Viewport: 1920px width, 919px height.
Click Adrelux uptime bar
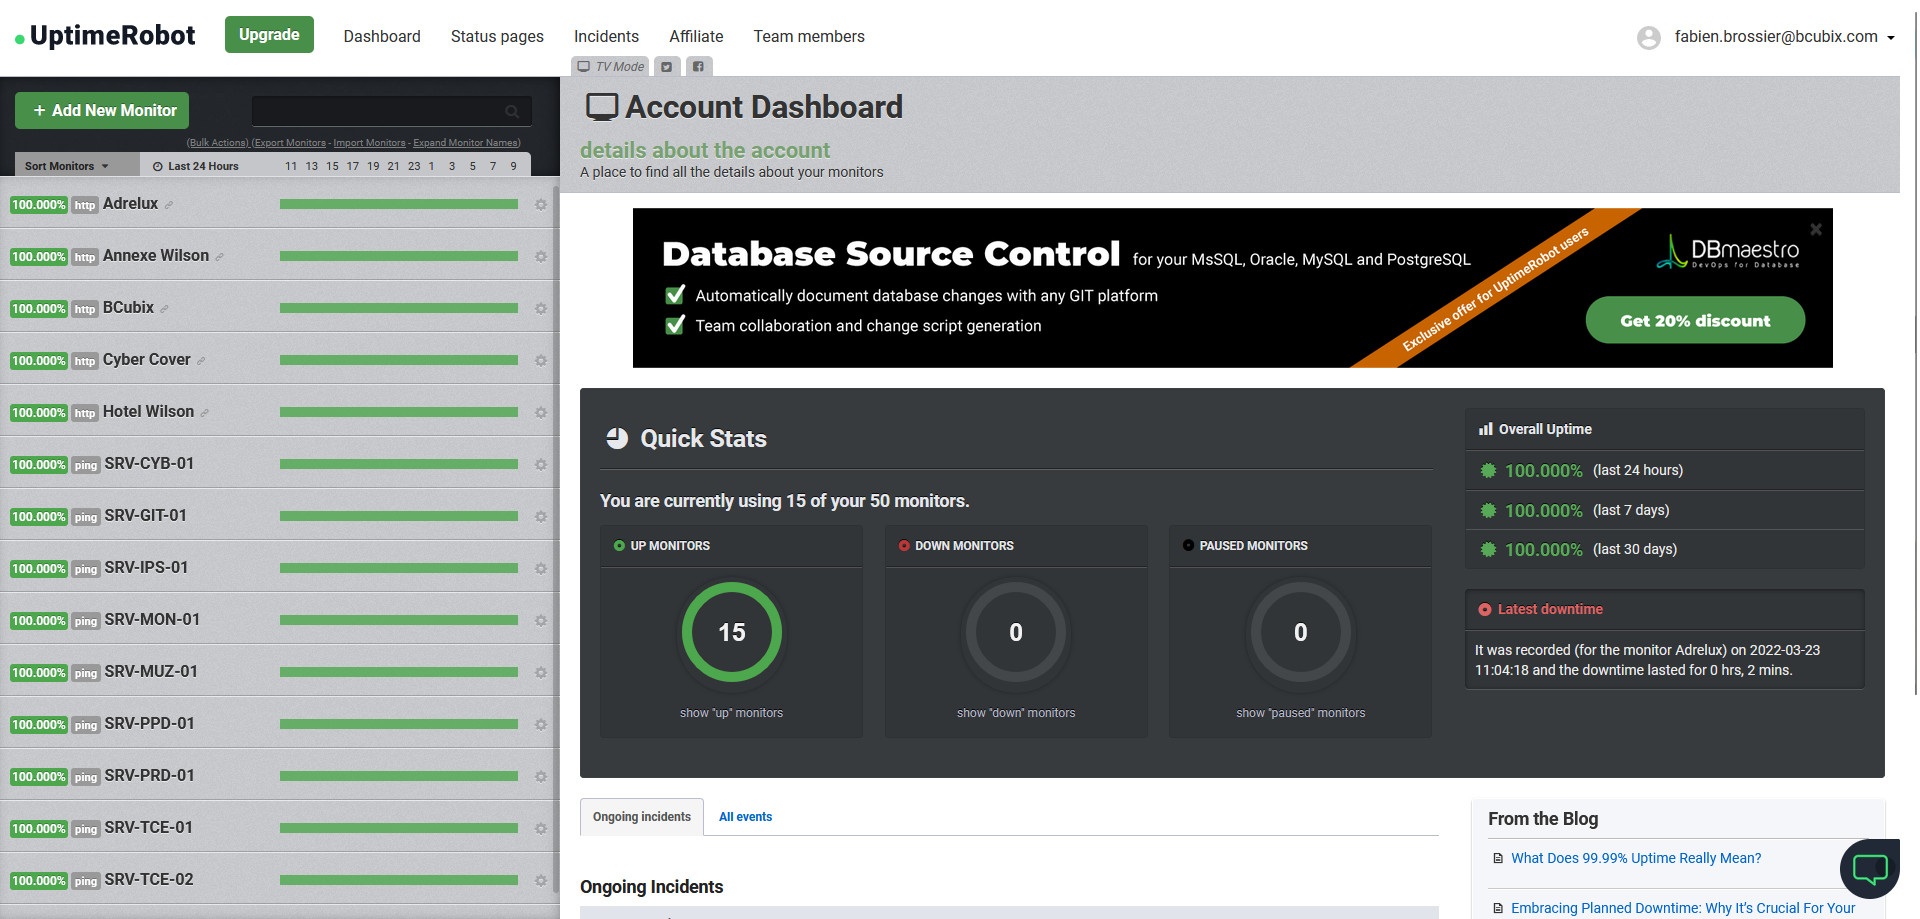[x=399, y=204]
